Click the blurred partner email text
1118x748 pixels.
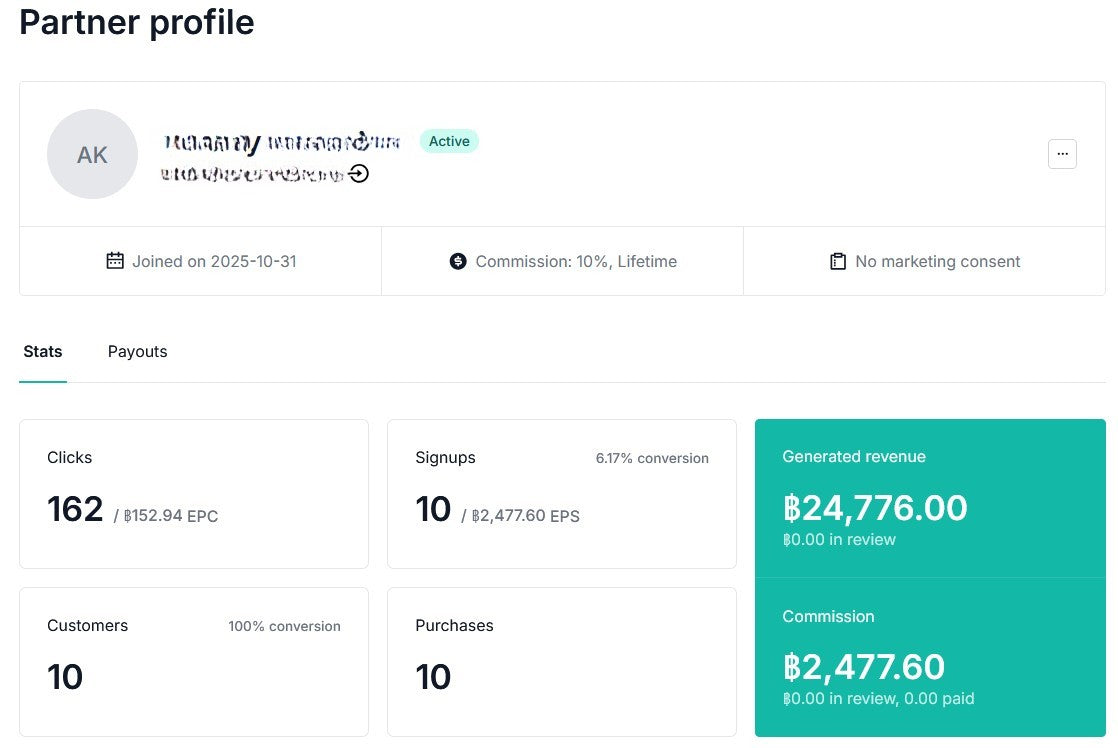pos(251,174)
